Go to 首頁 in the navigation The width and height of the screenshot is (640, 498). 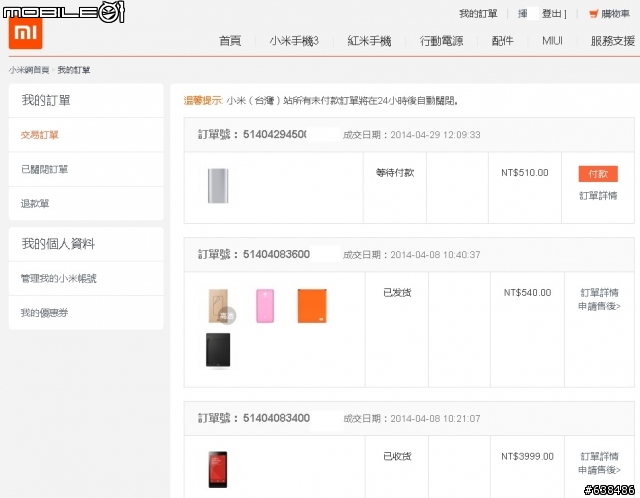point(230,41)
